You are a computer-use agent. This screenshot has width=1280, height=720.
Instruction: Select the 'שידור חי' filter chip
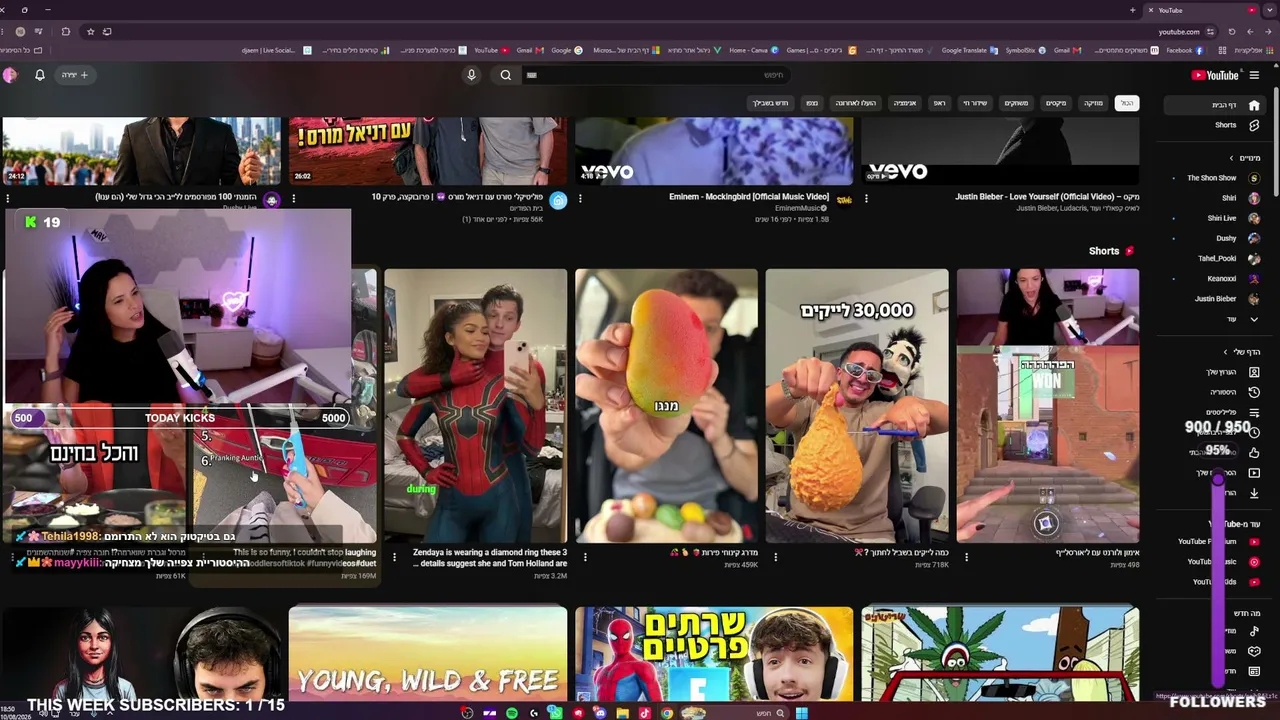click(975, 103)
